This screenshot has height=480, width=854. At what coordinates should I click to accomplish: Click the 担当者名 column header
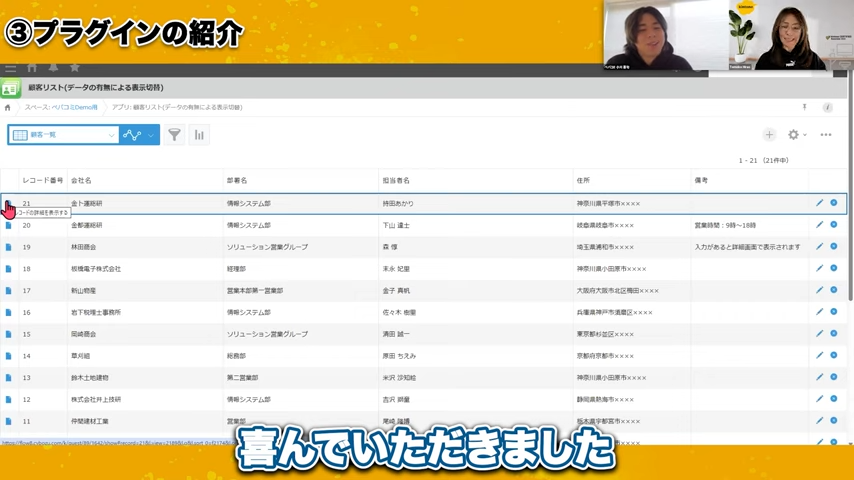pyautogui.click(x=396, y=180)
